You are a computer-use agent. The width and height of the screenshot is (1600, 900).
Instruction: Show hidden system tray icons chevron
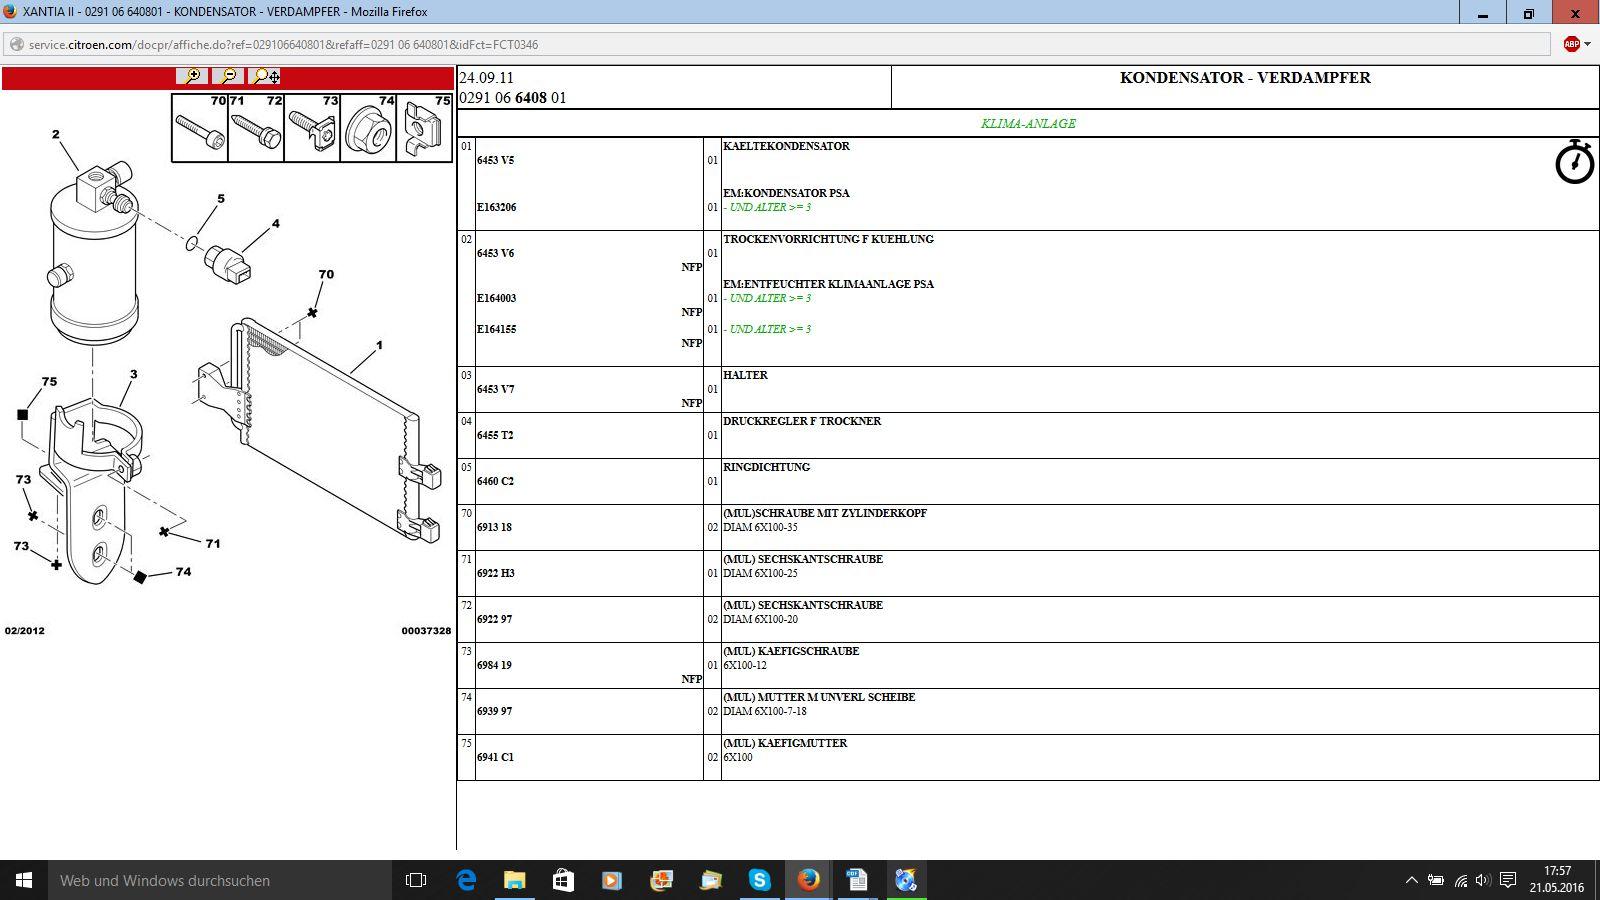[1411, 880]
